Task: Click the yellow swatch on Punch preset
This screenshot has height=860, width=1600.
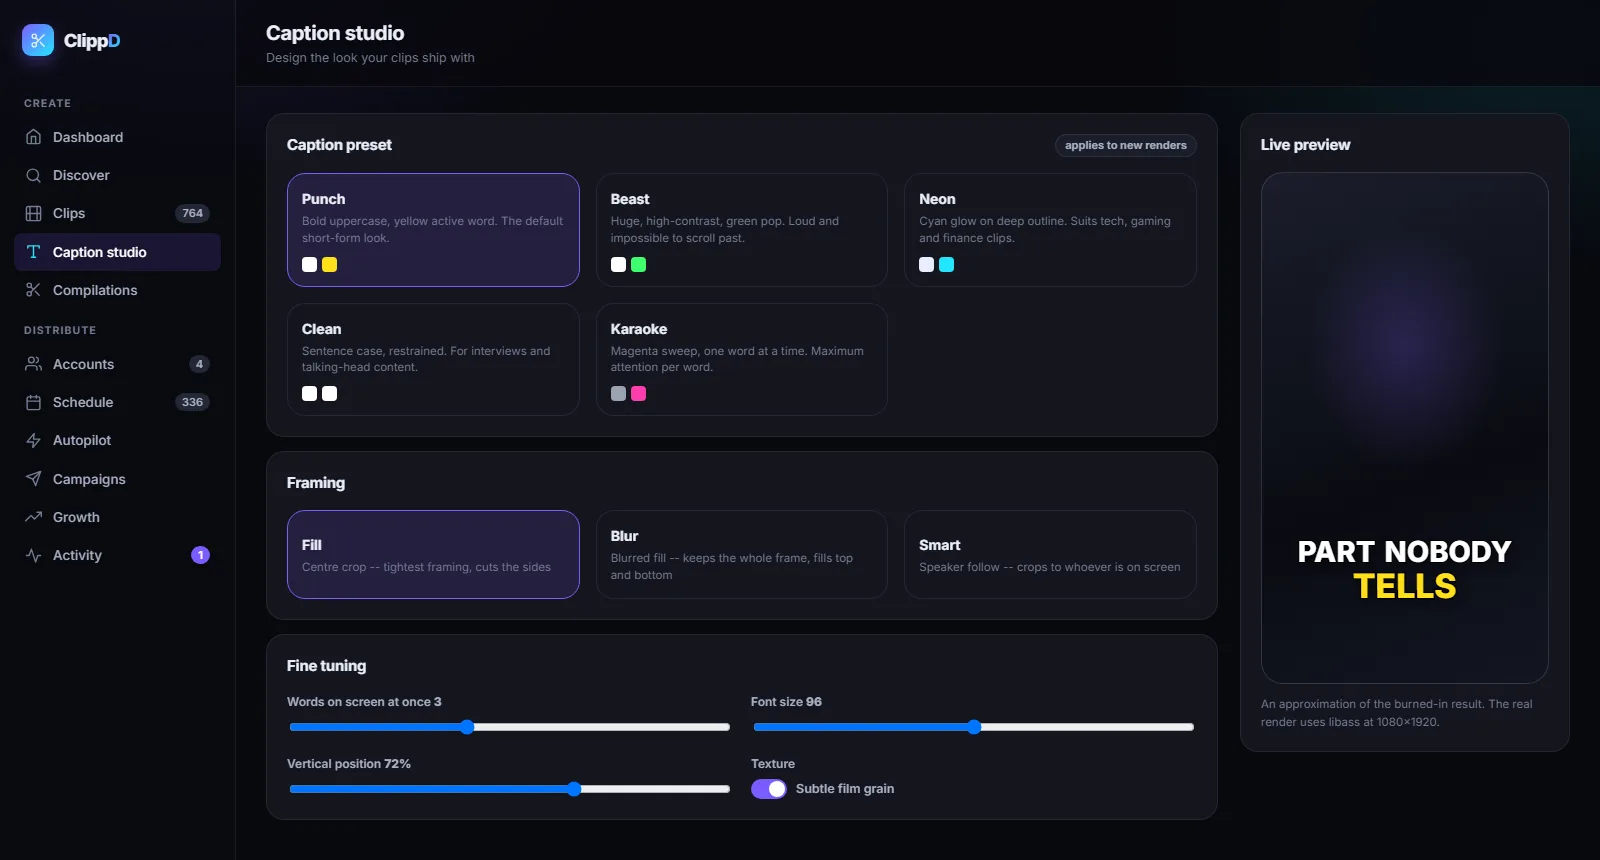Action: 330,265
